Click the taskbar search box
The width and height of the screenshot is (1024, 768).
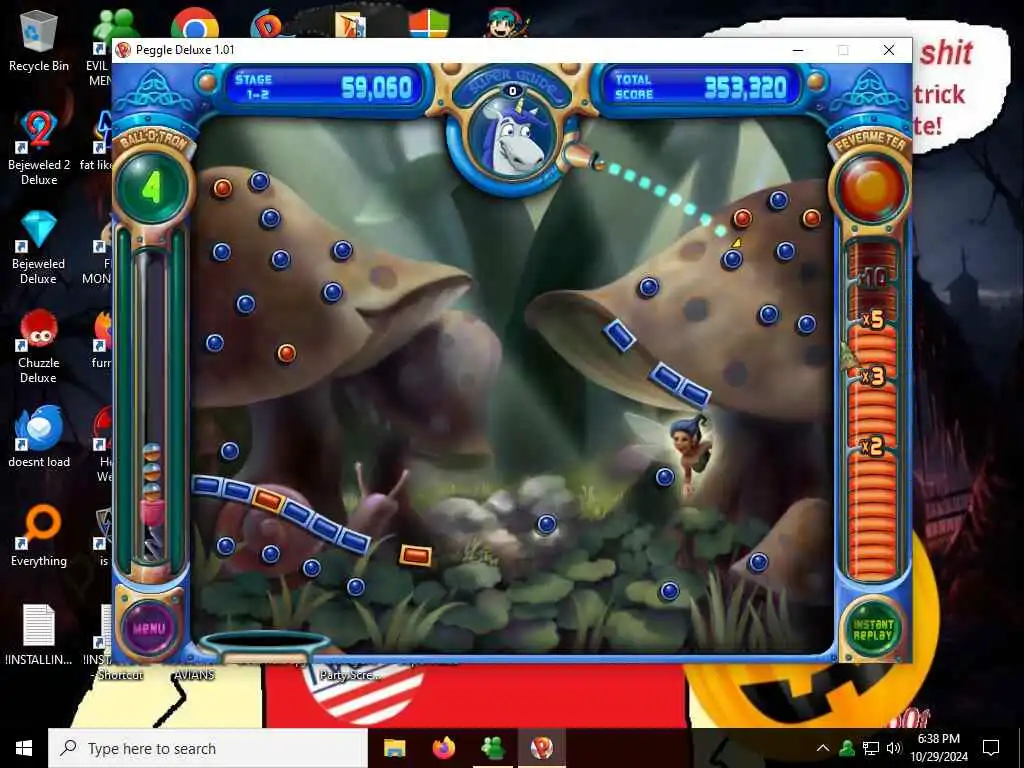(x=208, y=748)
